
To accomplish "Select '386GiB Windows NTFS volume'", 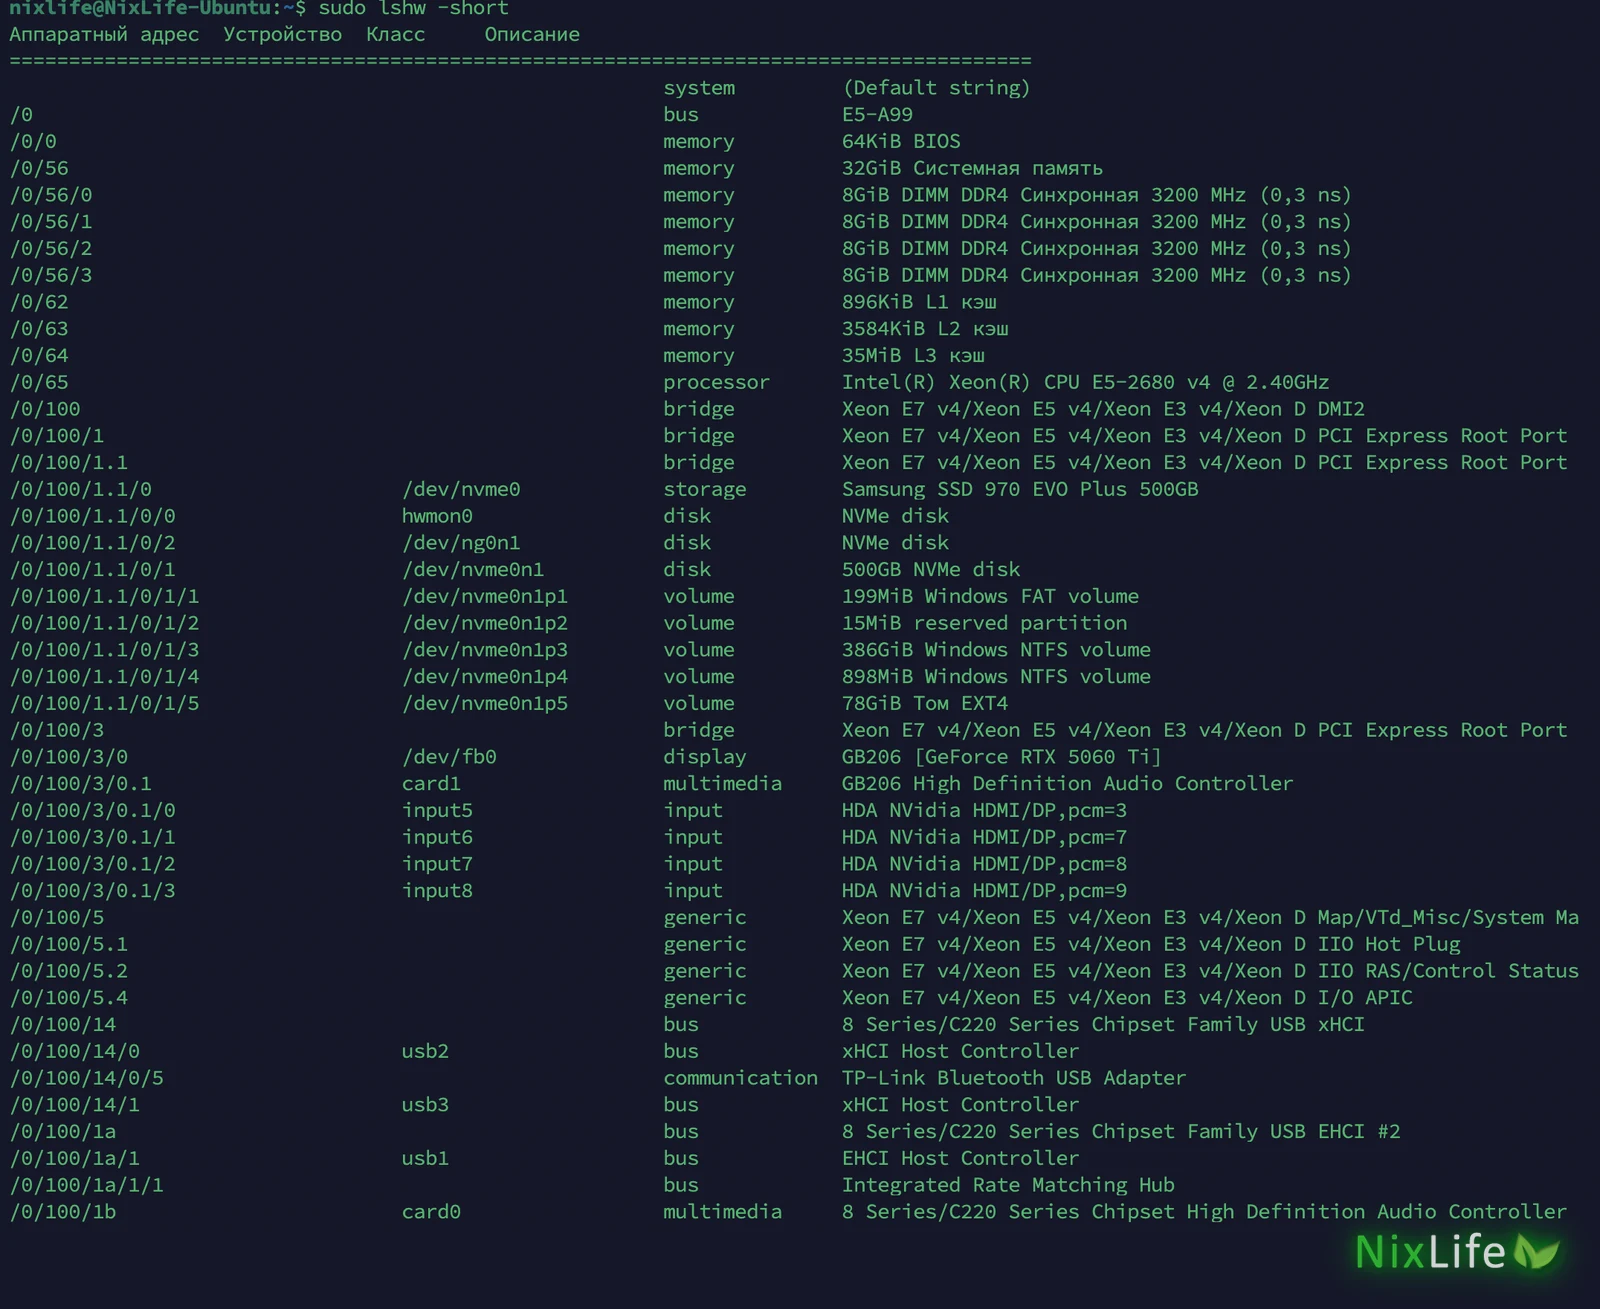I will (996, 650).
